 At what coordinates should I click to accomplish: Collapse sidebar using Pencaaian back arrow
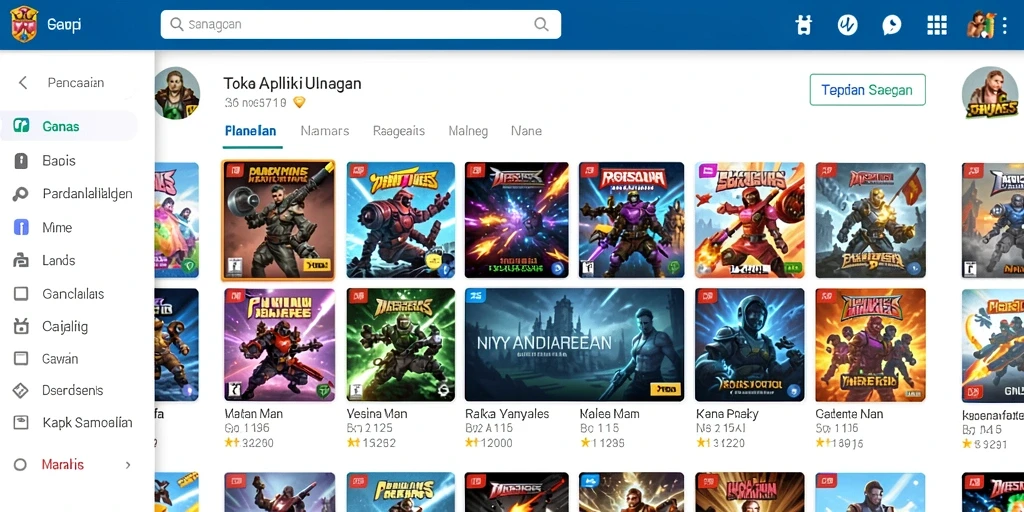23,83
